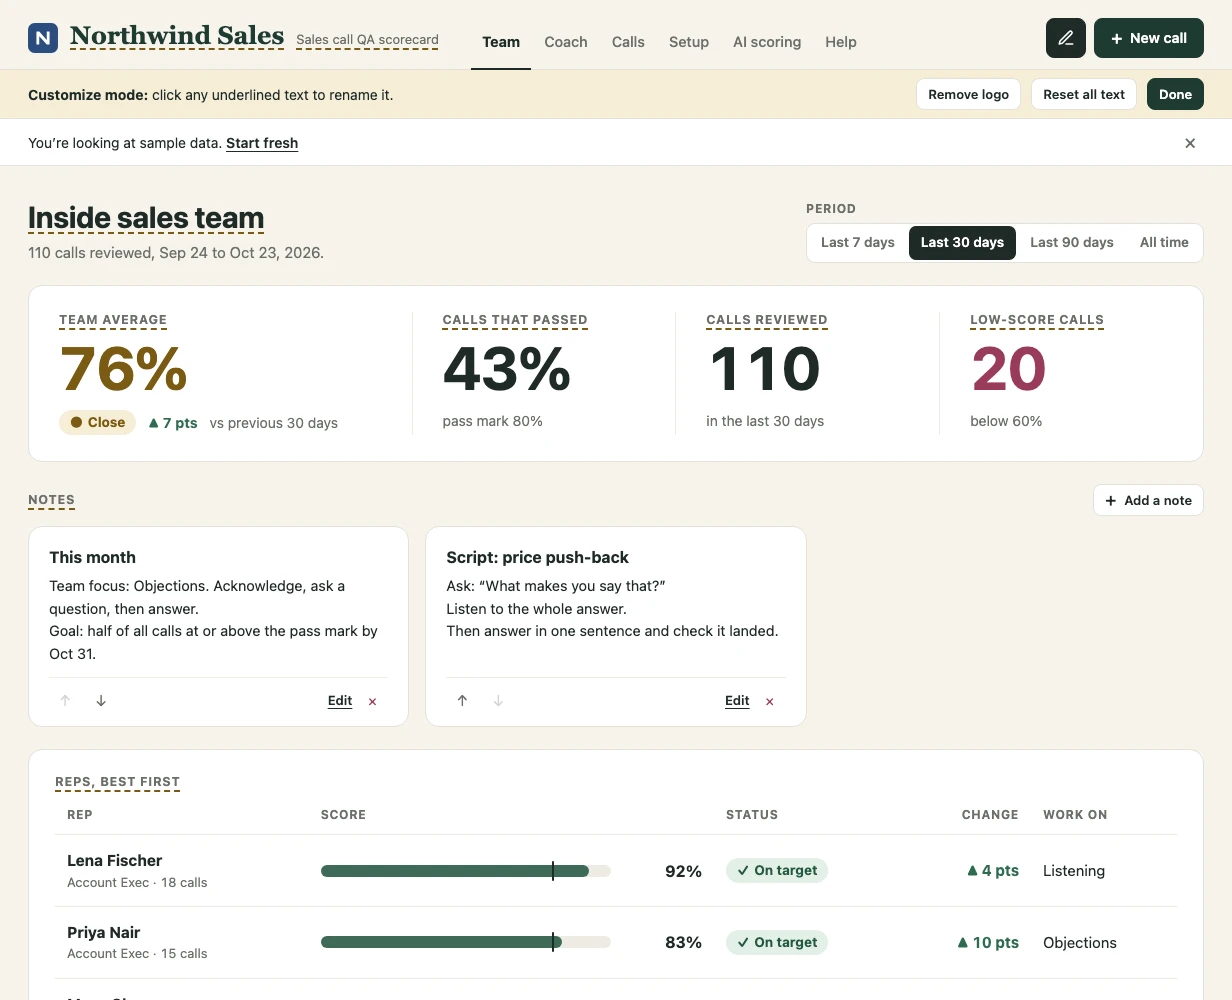Screen dimensions: 1232x1000
Task: Rename the CALLS REVIEWED label
Action: [x=767, y=320]
